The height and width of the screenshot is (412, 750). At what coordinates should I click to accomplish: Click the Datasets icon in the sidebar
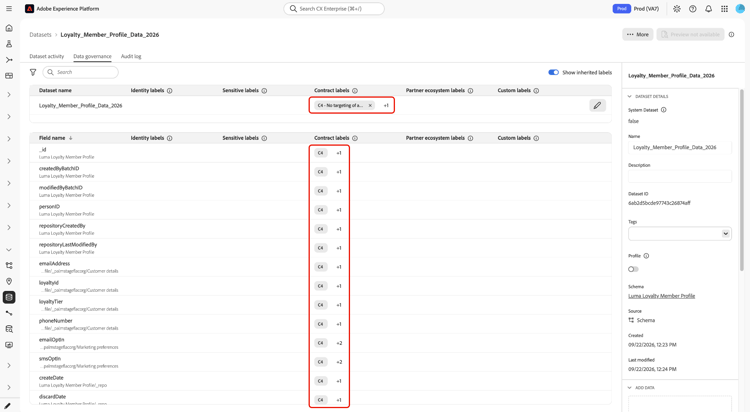tap(9, 297)
